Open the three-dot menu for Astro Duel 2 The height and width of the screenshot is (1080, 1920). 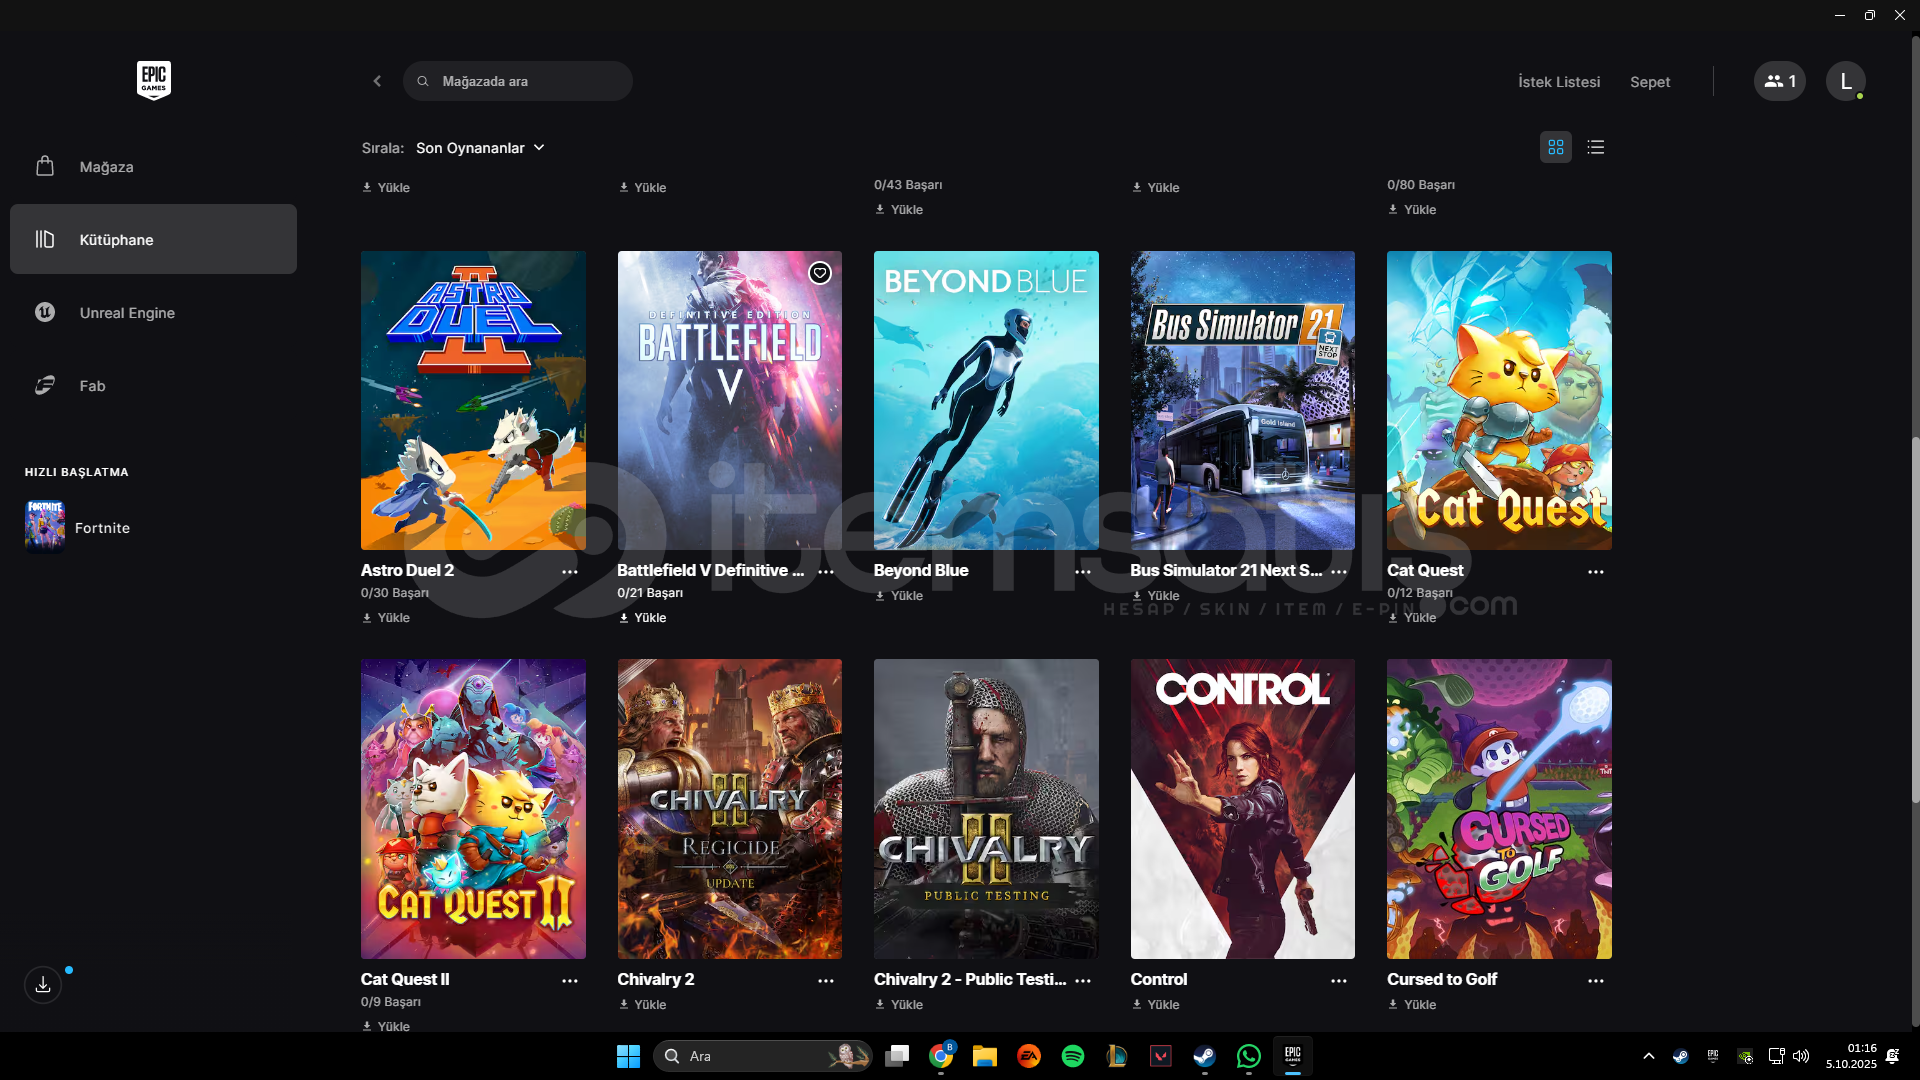569,572
